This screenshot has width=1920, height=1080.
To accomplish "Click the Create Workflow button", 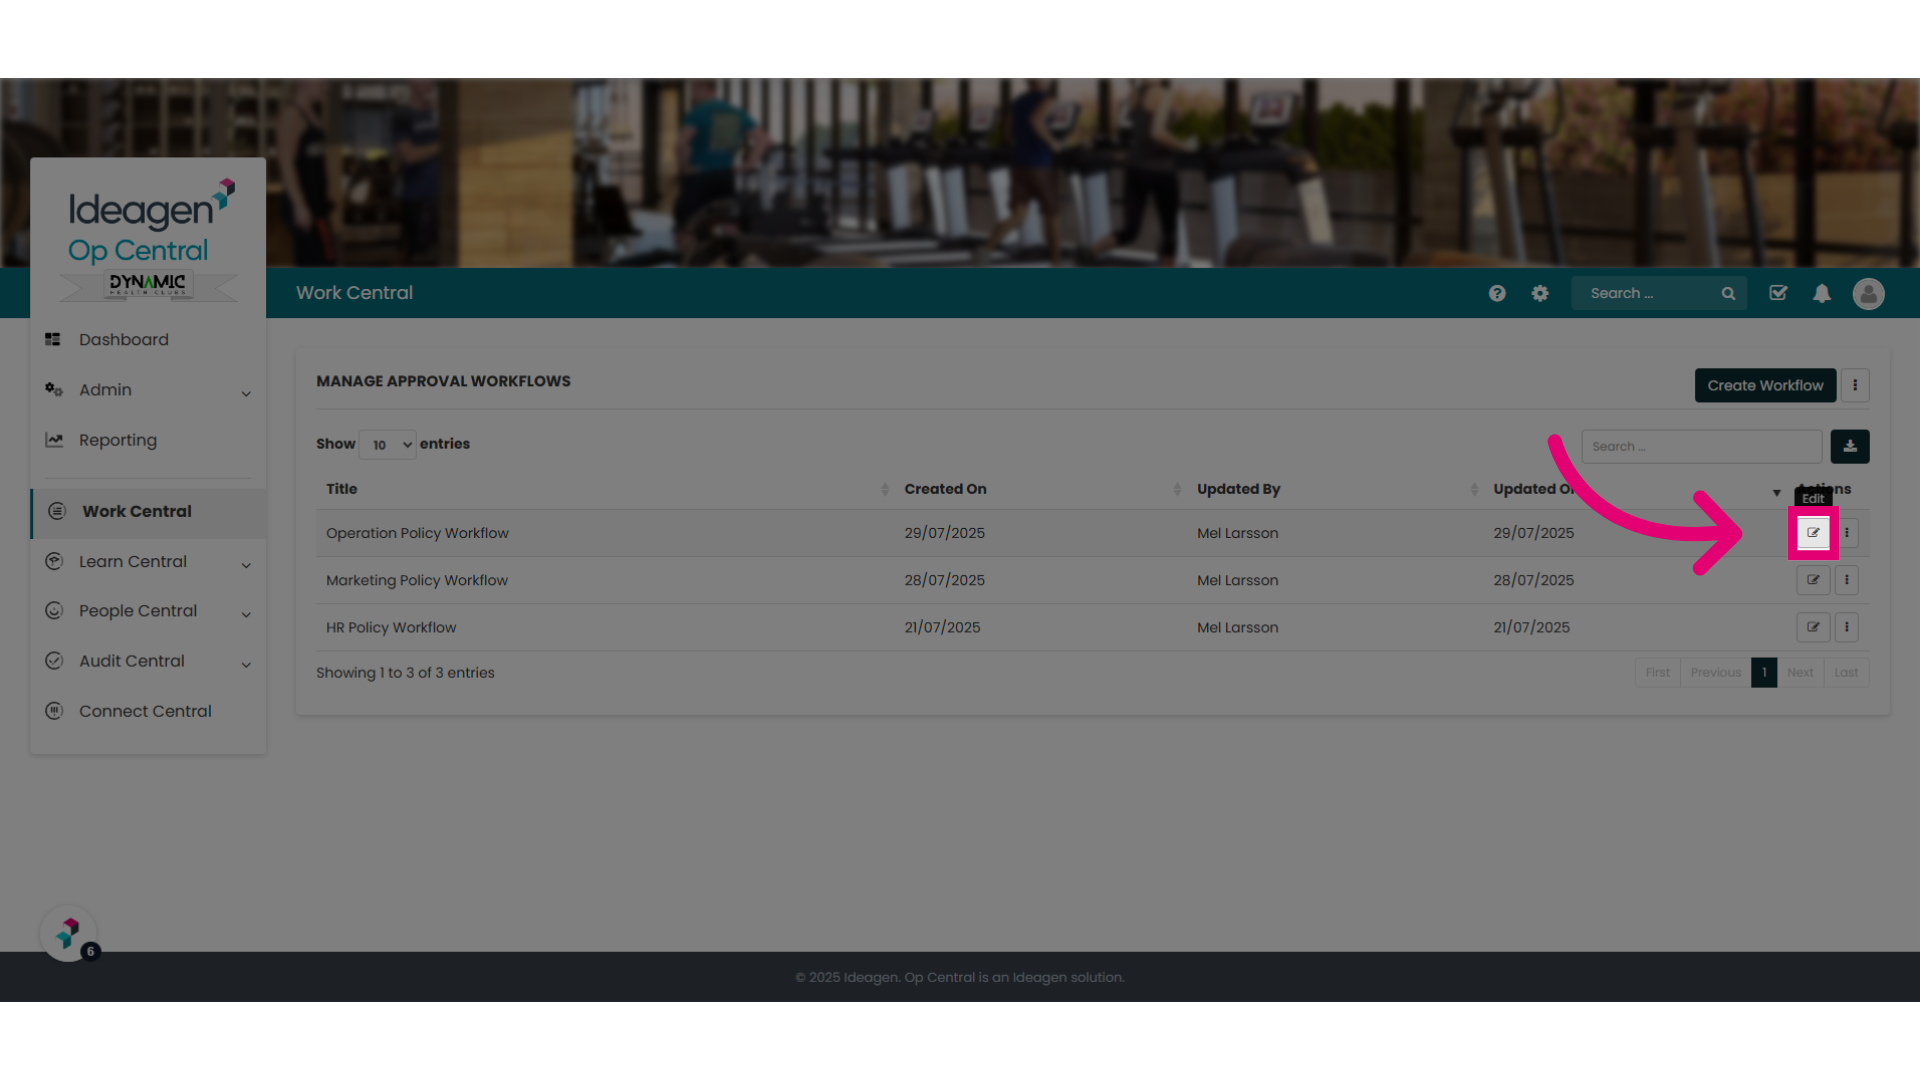I will [1765, 385].
